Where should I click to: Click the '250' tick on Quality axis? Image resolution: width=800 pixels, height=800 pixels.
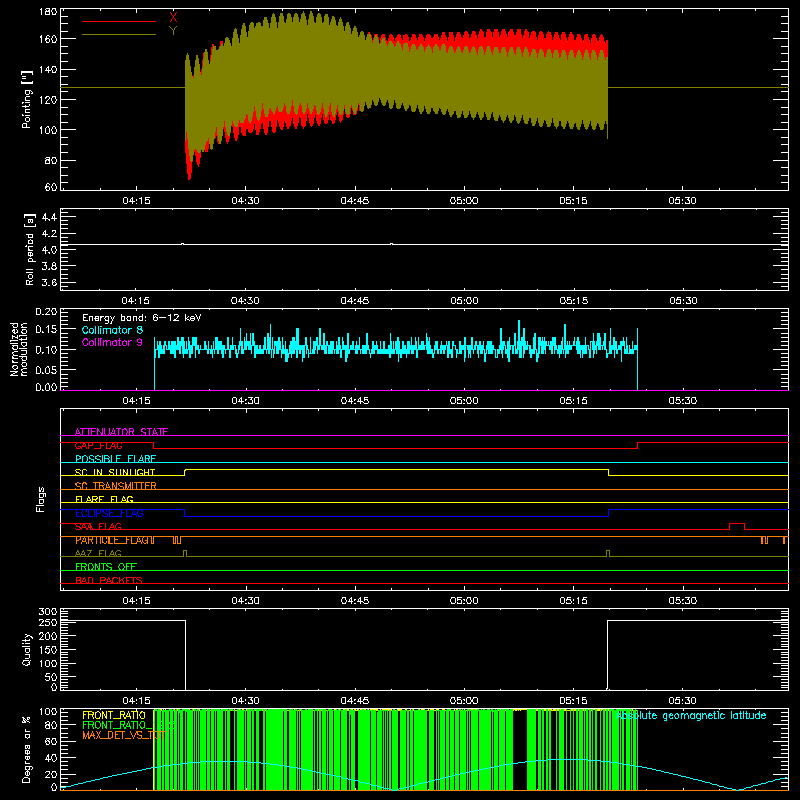[x=48, y=622]
